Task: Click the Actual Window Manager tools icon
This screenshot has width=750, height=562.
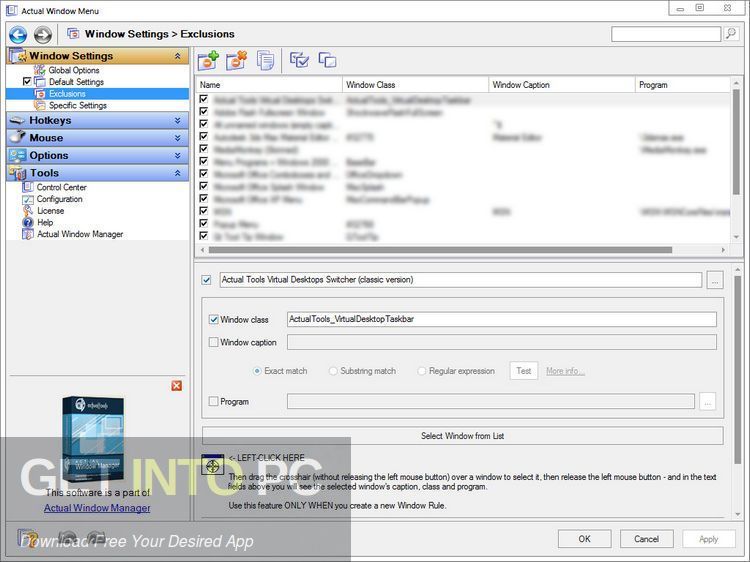Action: [x=28, y=234]
